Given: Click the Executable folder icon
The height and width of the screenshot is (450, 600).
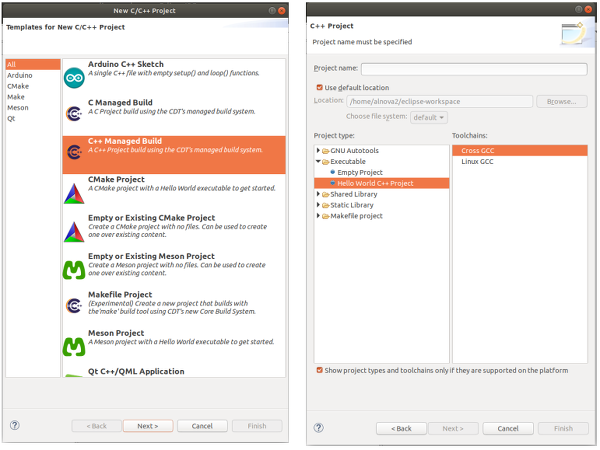Looking at the screenshot, I should point(326,162).
